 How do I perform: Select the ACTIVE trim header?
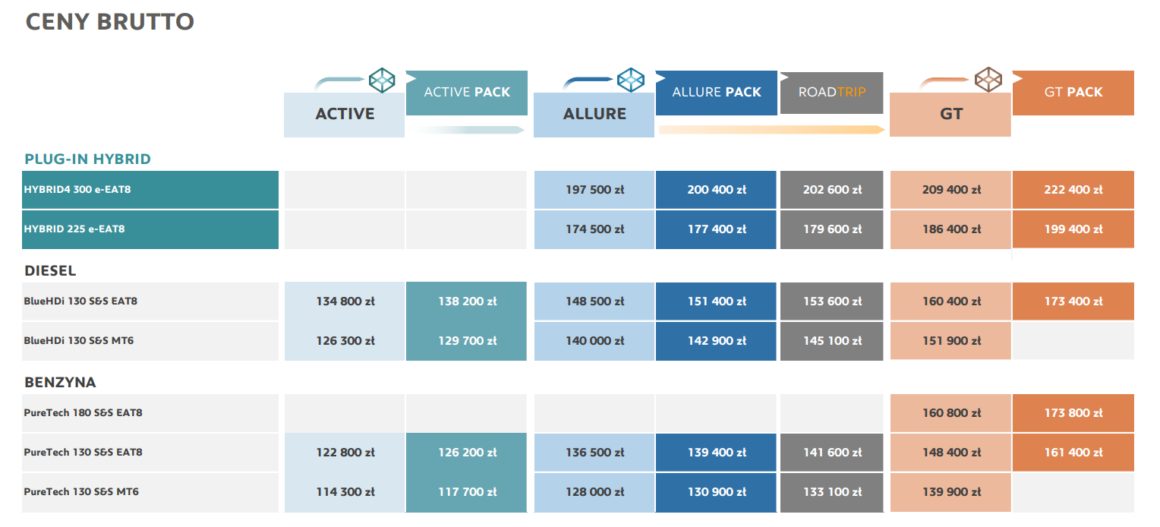coord(344,114)
